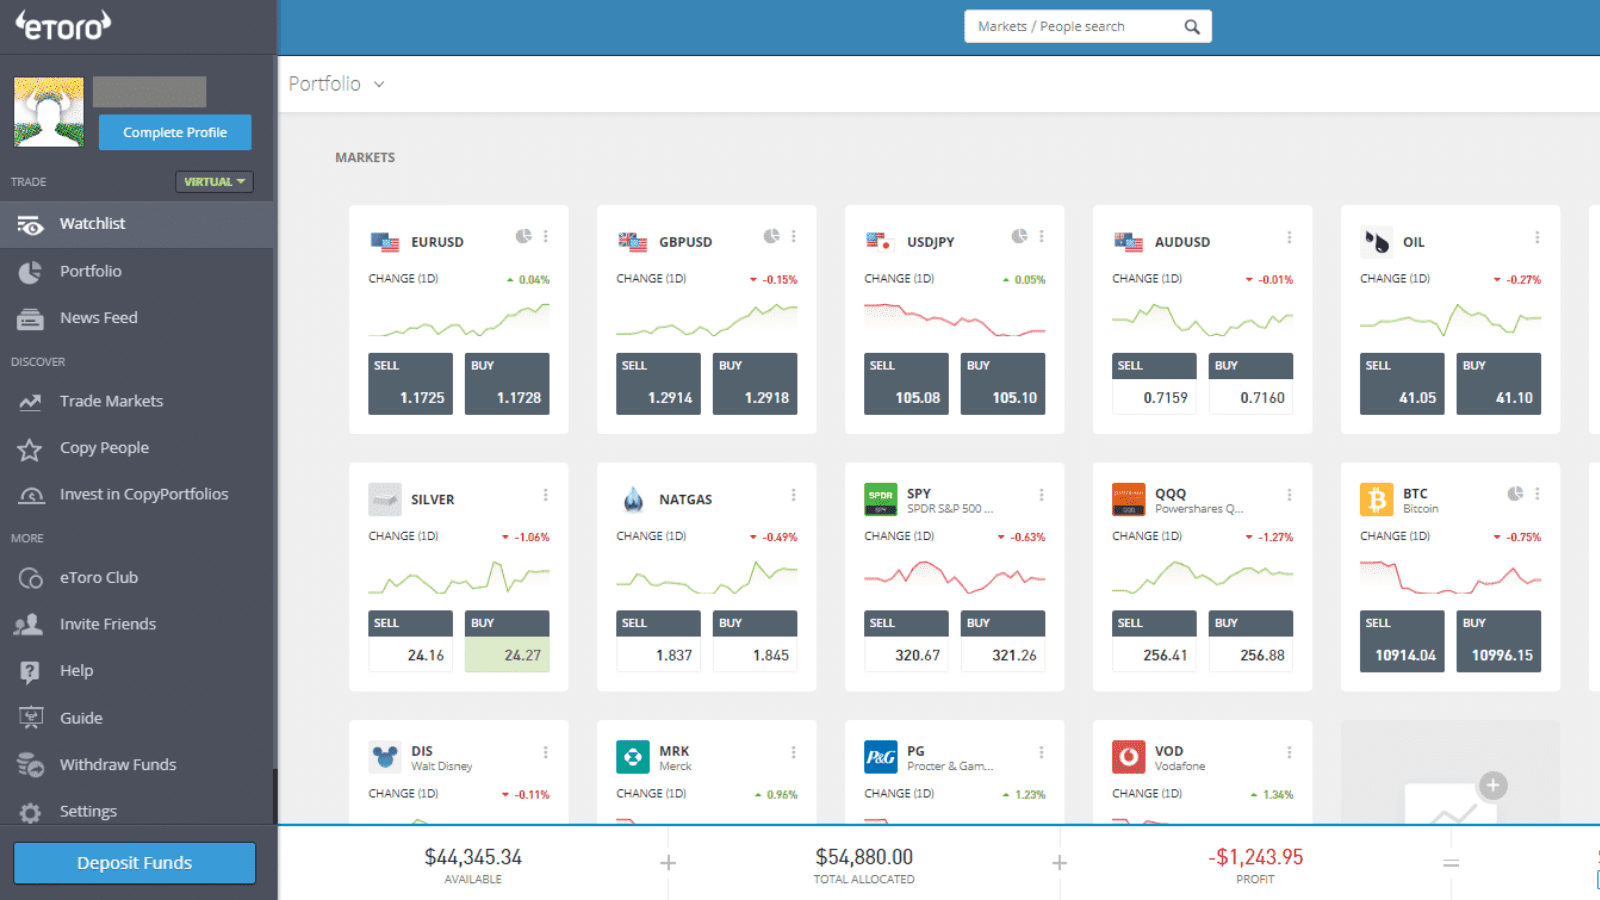1600x900 pixels.
Task: Click USDJPY SELL 105.08 button
Action: pos(906,384)
